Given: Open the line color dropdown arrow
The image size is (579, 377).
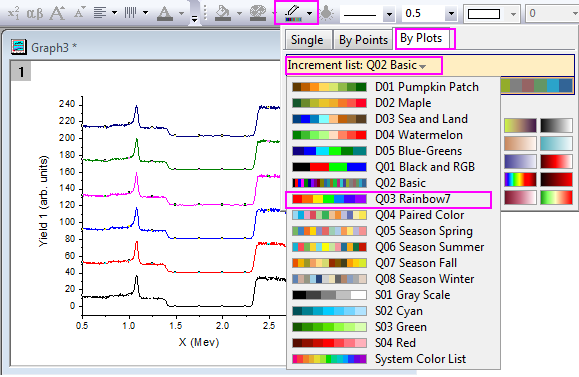Looking at the screenshot, I should click(x=309, y=14).
